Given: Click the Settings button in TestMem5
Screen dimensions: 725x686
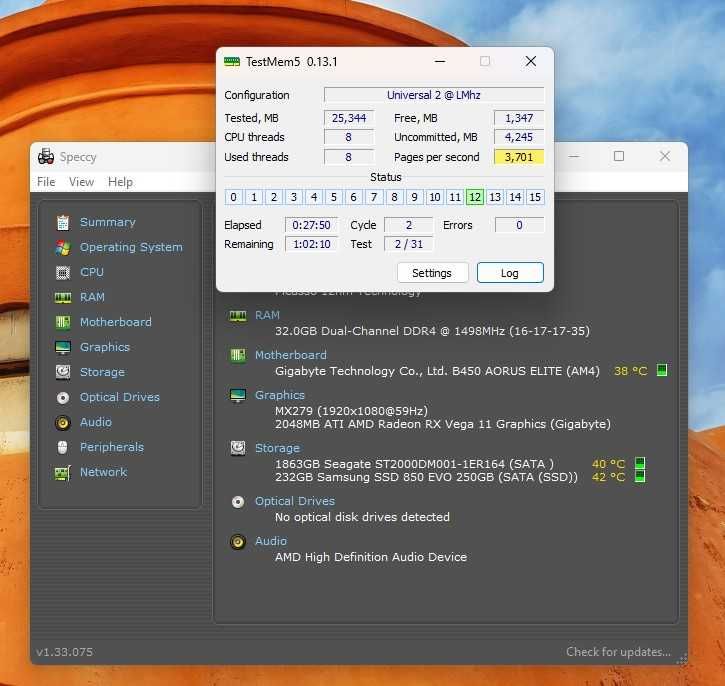Looking at the screenshot, I should [x=432, y=273].
